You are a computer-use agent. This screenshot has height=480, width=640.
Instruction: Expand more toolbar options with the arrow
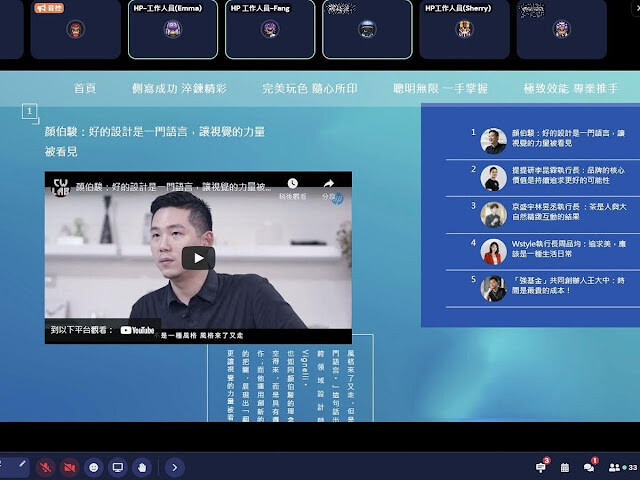click(x=175, y=467)
